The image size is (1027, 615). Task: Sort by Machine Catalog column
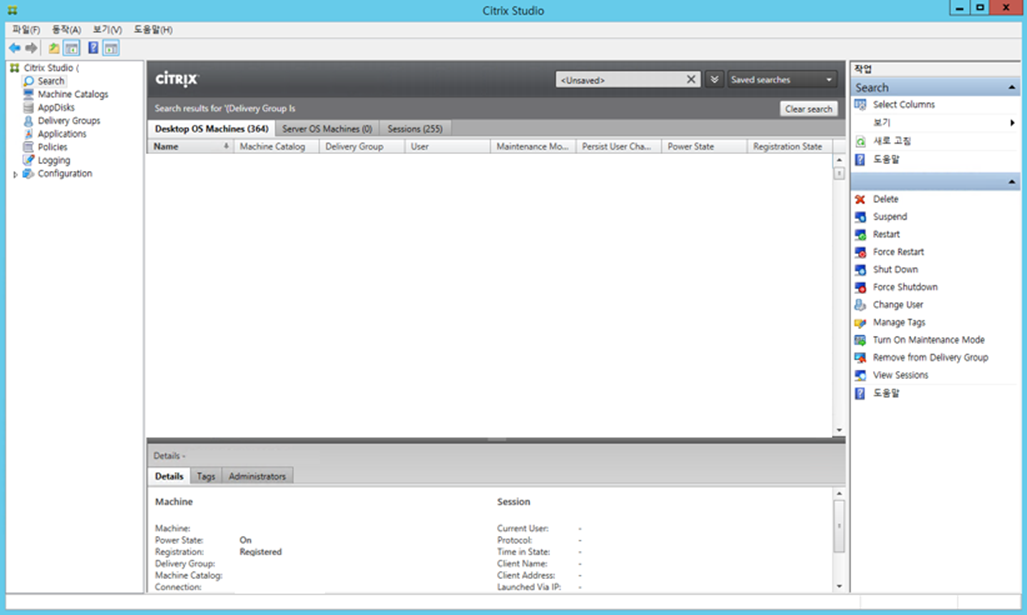[x=276, y=147]
